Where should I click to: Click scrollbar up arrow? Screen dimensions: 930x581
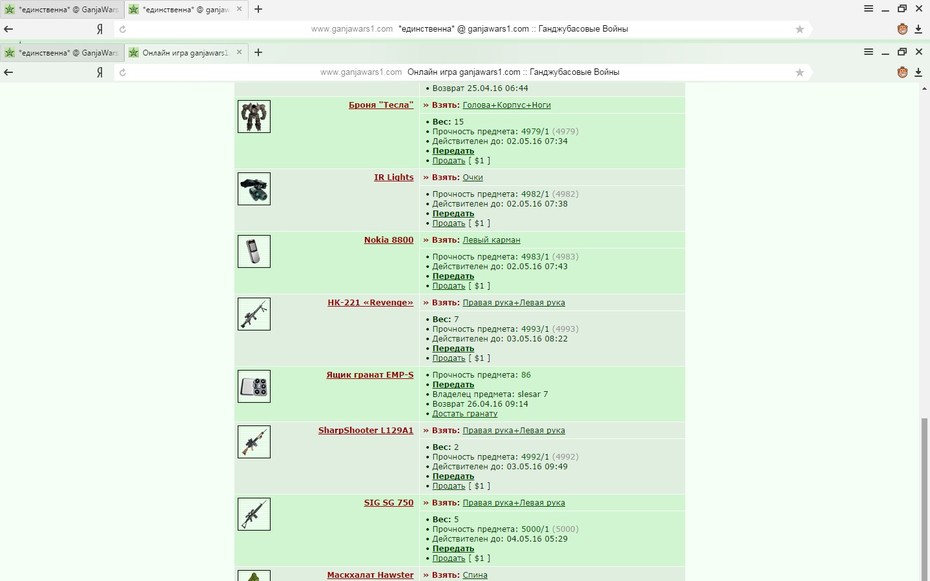pyautogui.click(x=924, y=88)
